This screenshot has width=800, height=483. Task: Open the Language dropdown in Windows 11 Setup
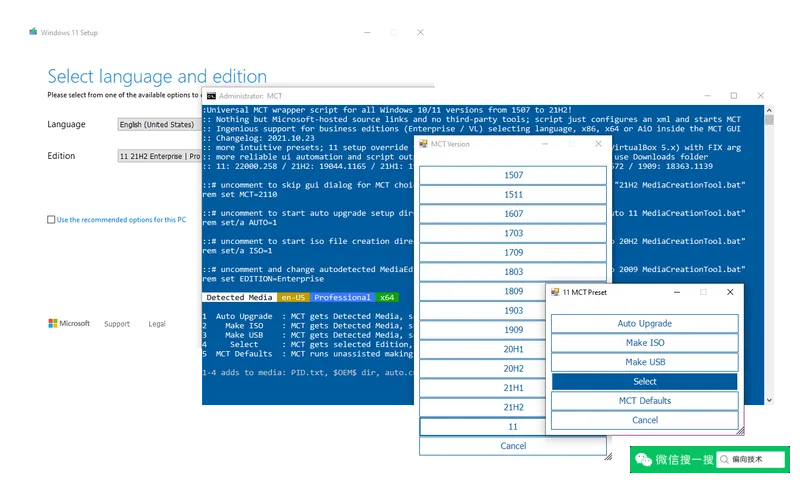[159, 124]
